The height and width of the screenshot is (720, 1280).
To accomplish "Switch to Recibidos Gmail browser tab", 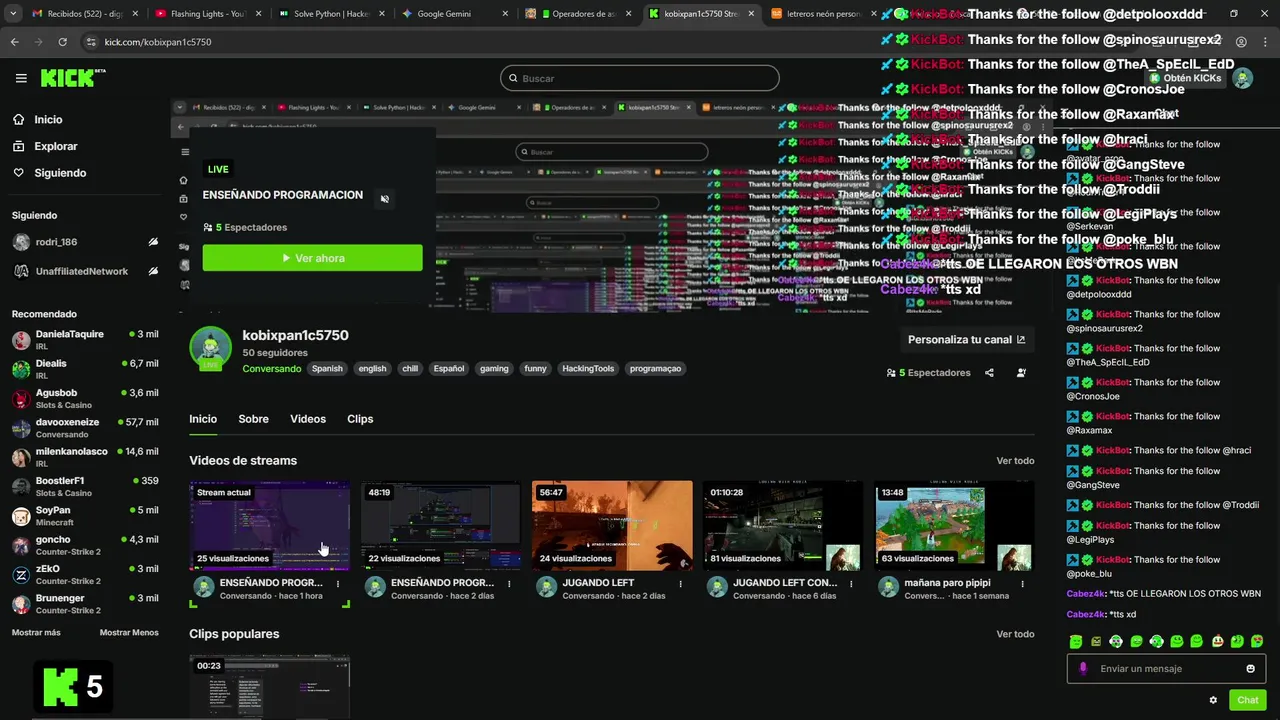I will [x=84, y=14].
